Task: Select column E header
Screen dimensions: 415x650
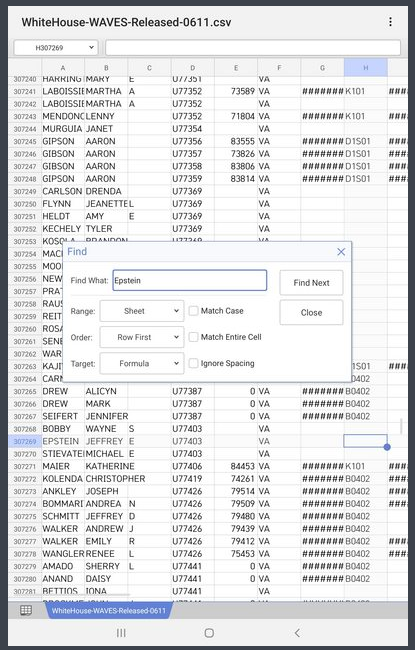Action: click(236, 68)
